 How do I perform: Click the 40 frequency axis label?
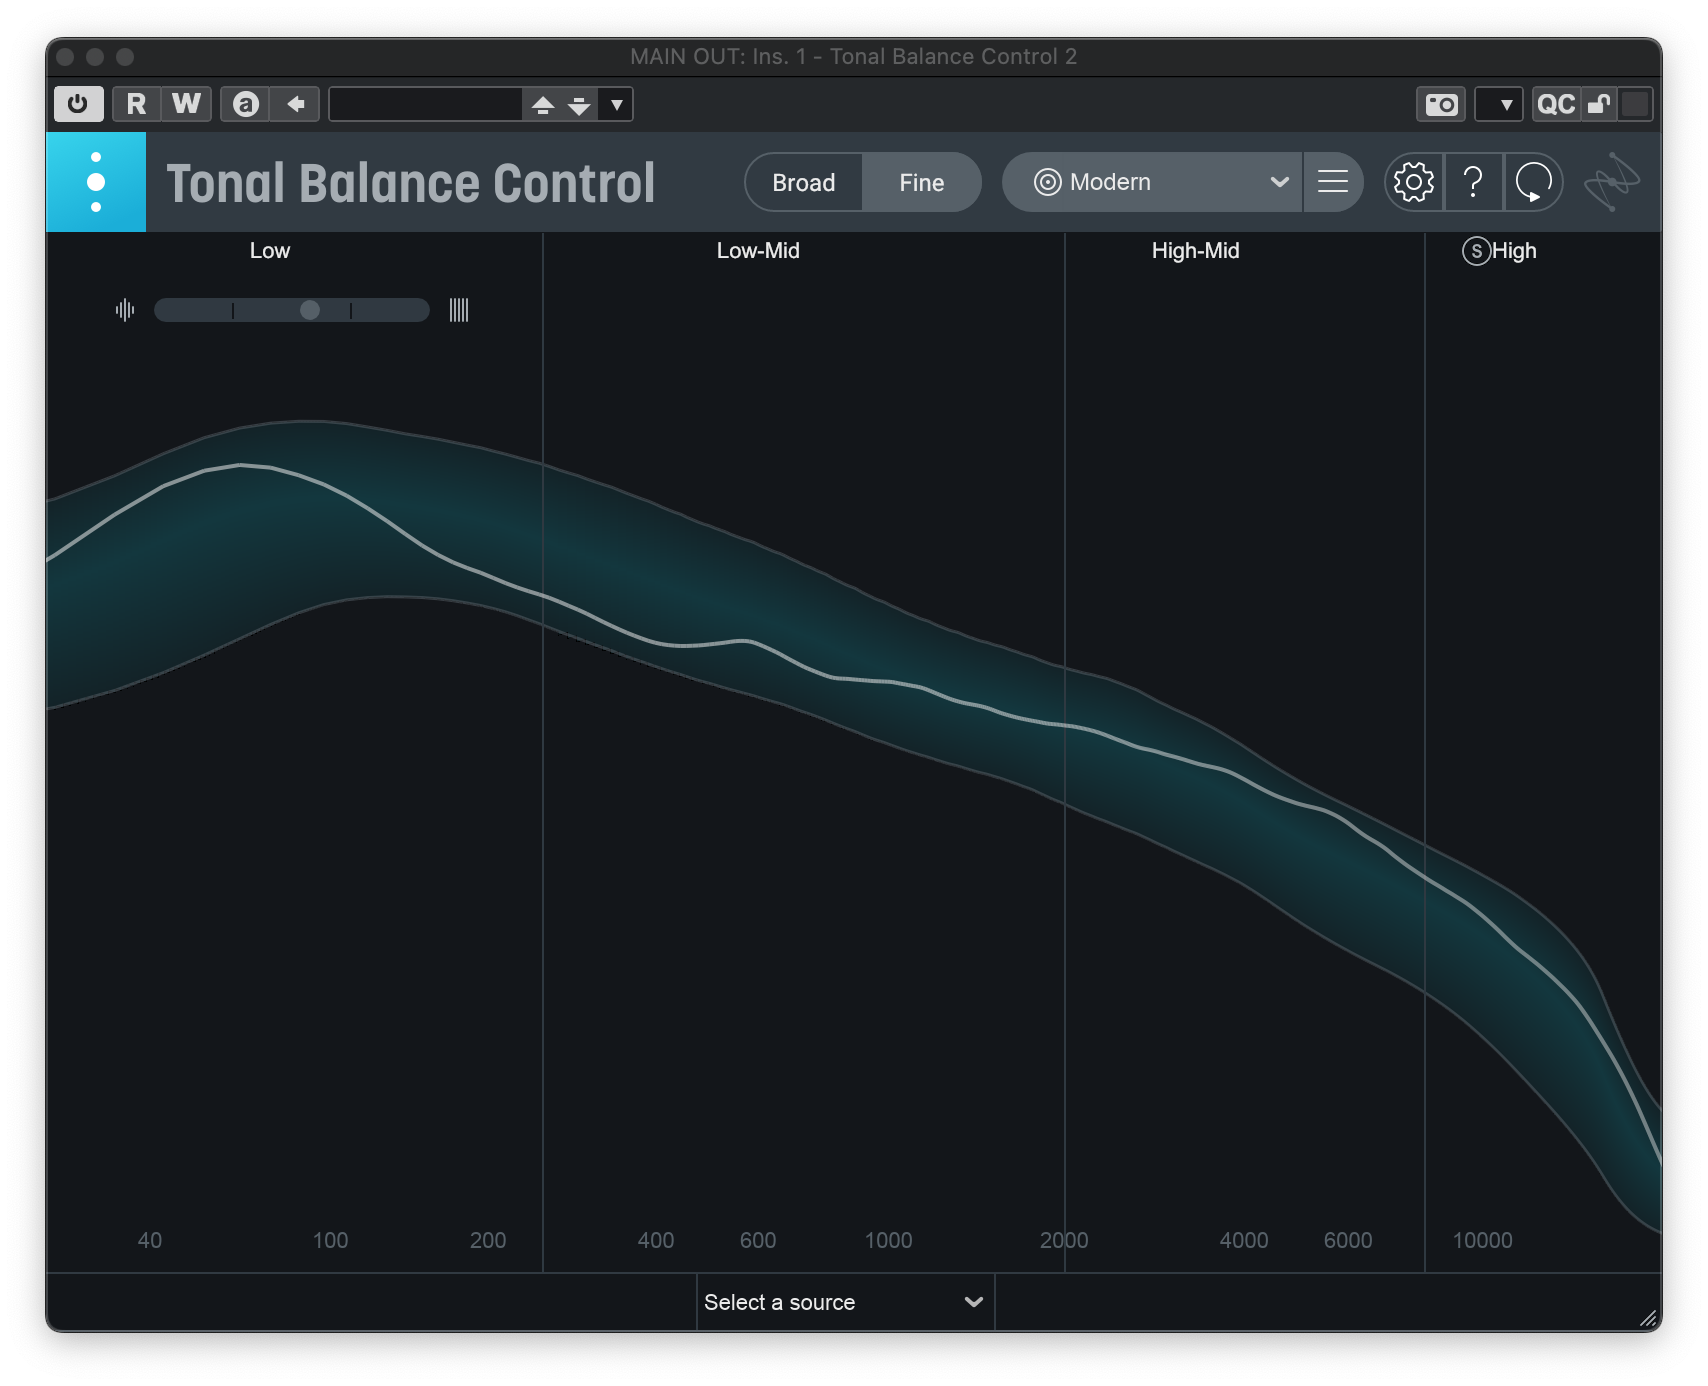point(149,1240)
